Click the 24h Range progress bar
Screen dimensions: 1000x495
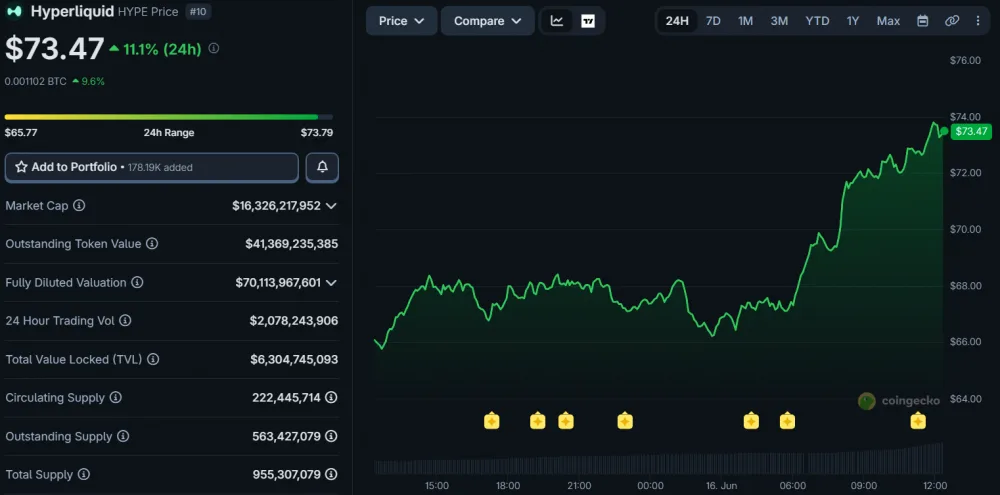(168, 117)
